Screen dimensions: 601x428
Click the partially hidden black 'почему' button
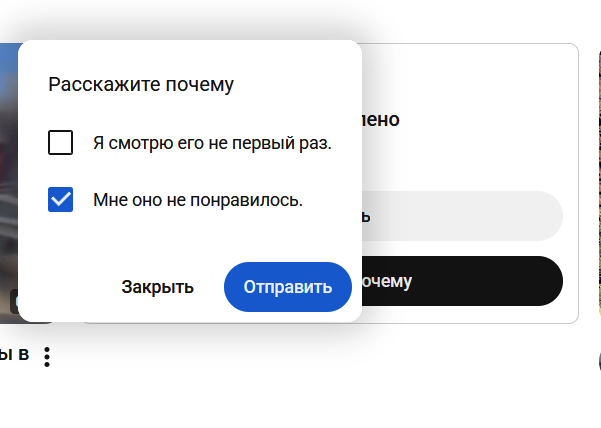(462, 281)
